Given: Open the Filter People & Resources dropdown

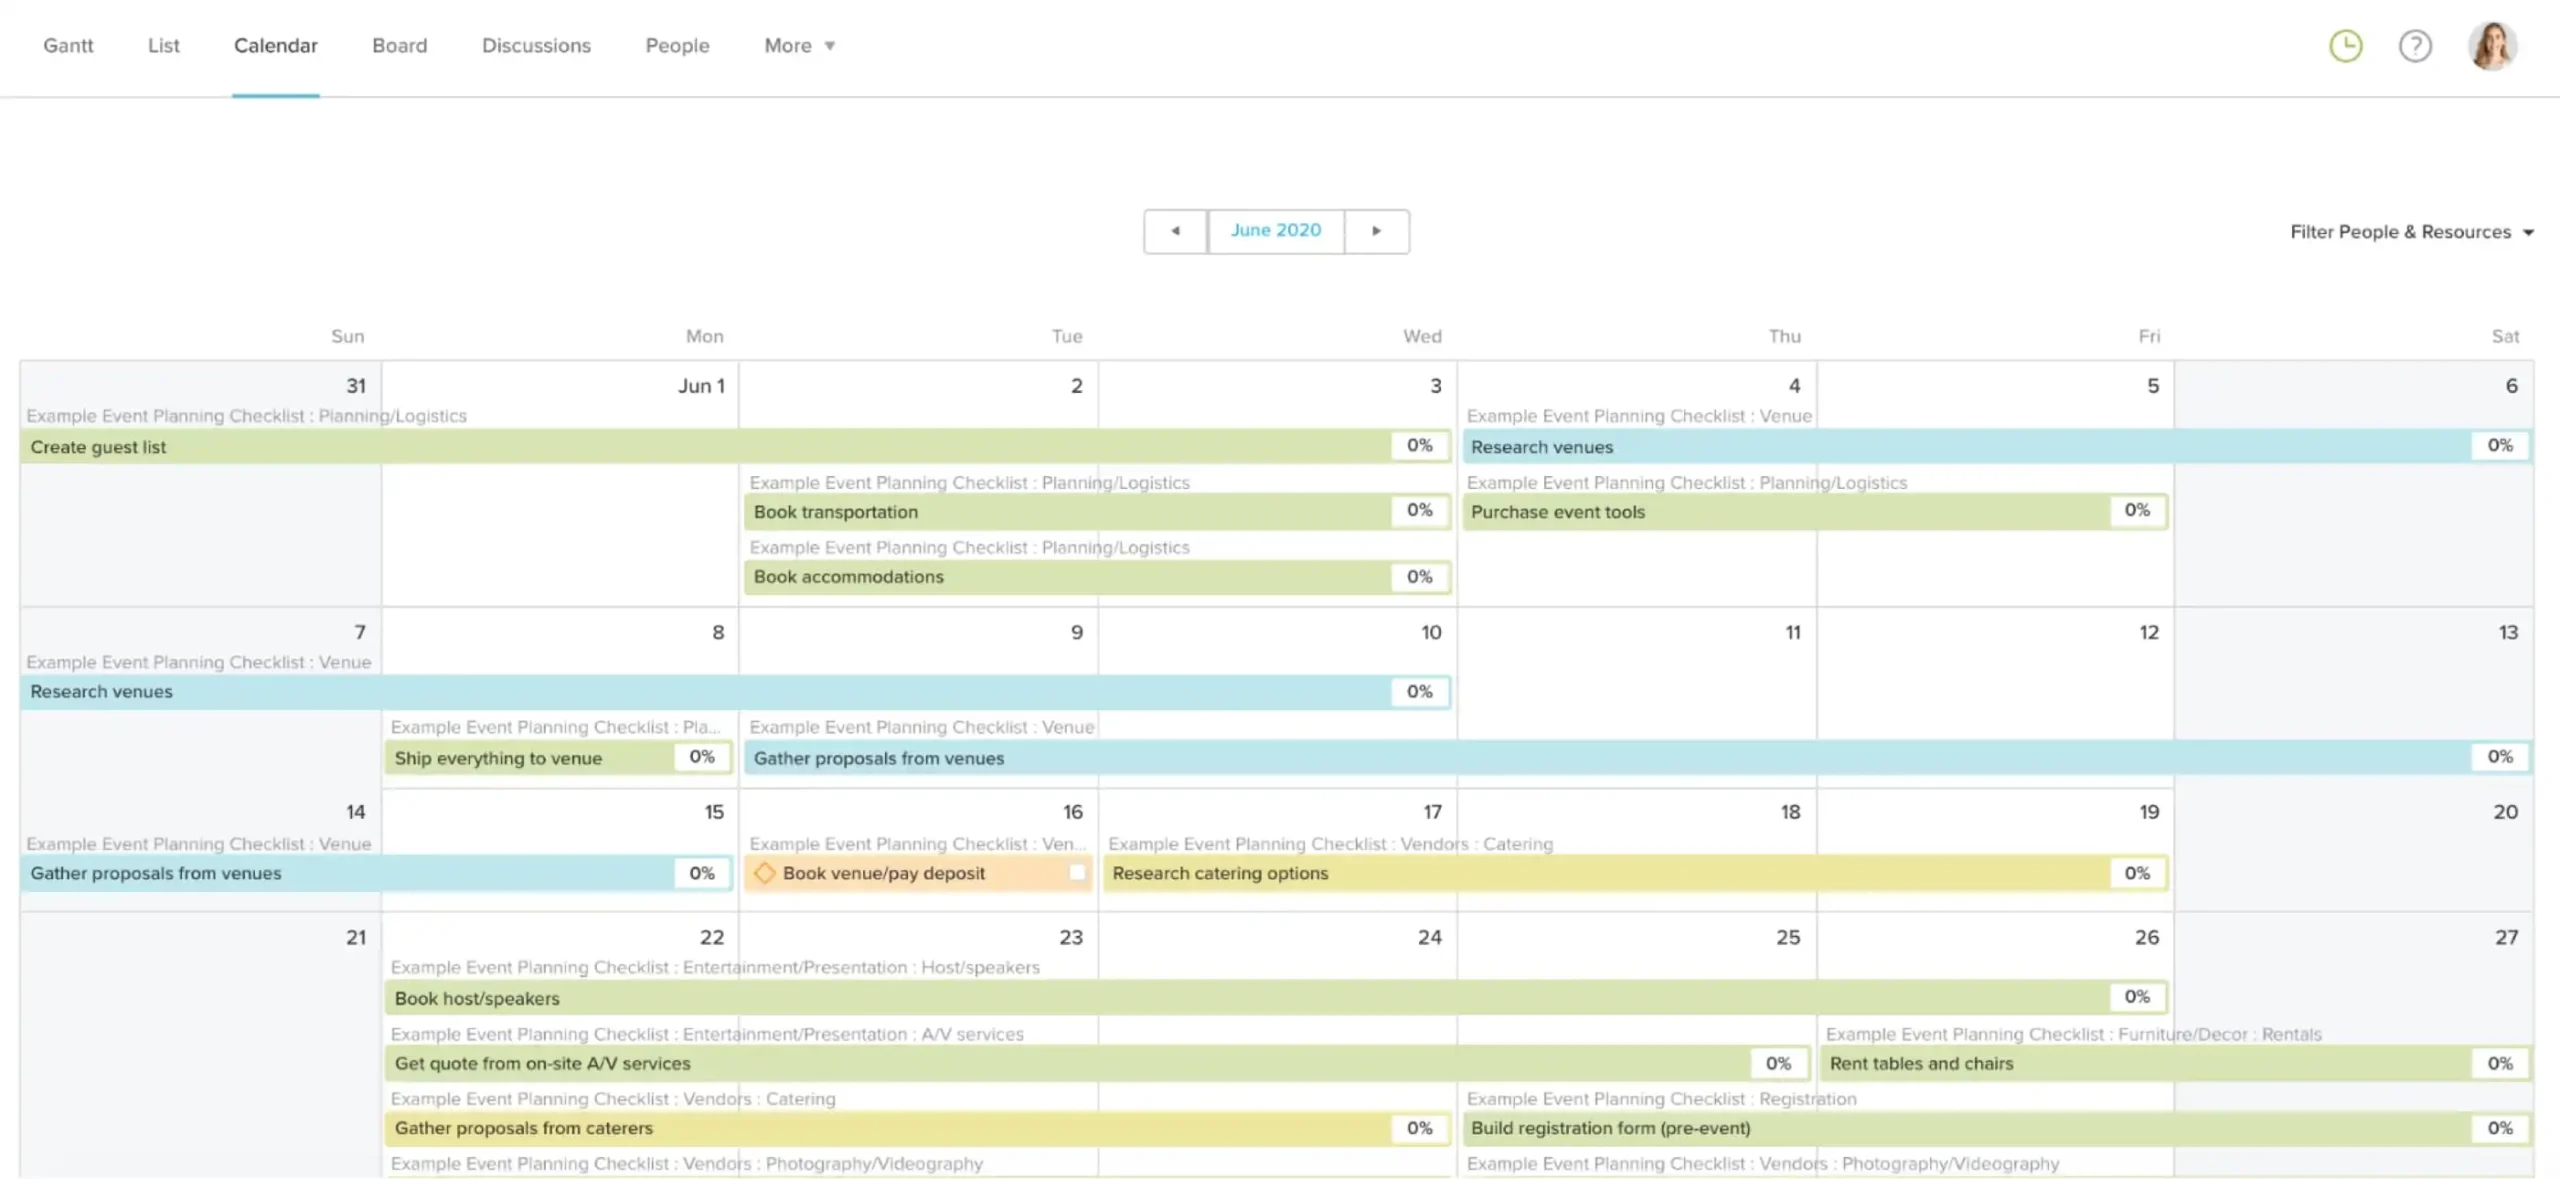Looking at the screenshot, I should (2400, 231).
